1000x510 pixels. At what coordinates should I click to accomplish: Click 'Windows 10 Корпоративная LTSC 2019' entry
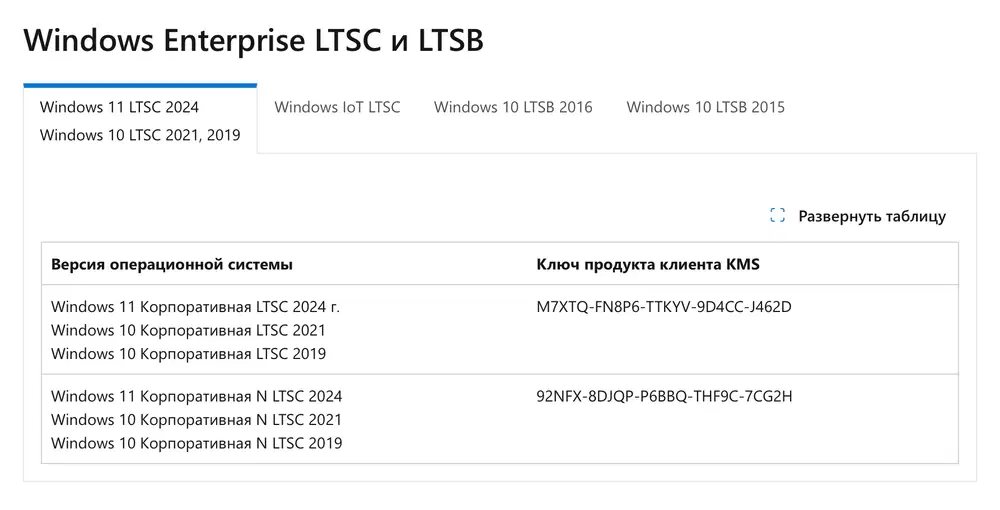188,353
